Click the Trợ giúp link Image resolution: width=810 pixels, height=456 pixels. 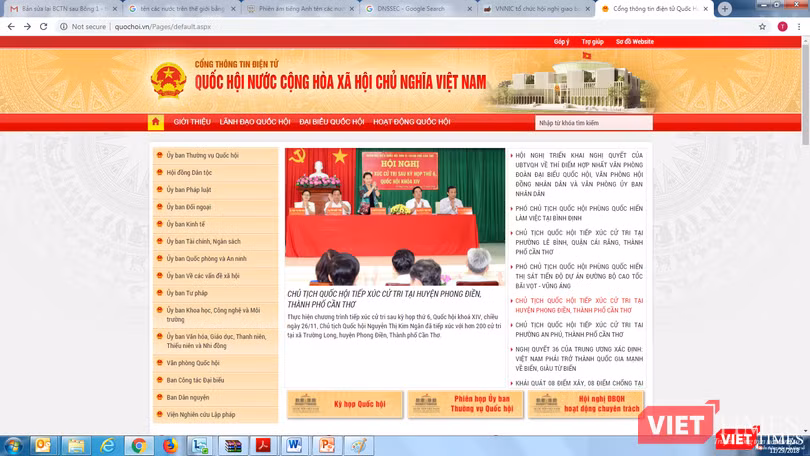pyautogui.click(x=592, y=42)
